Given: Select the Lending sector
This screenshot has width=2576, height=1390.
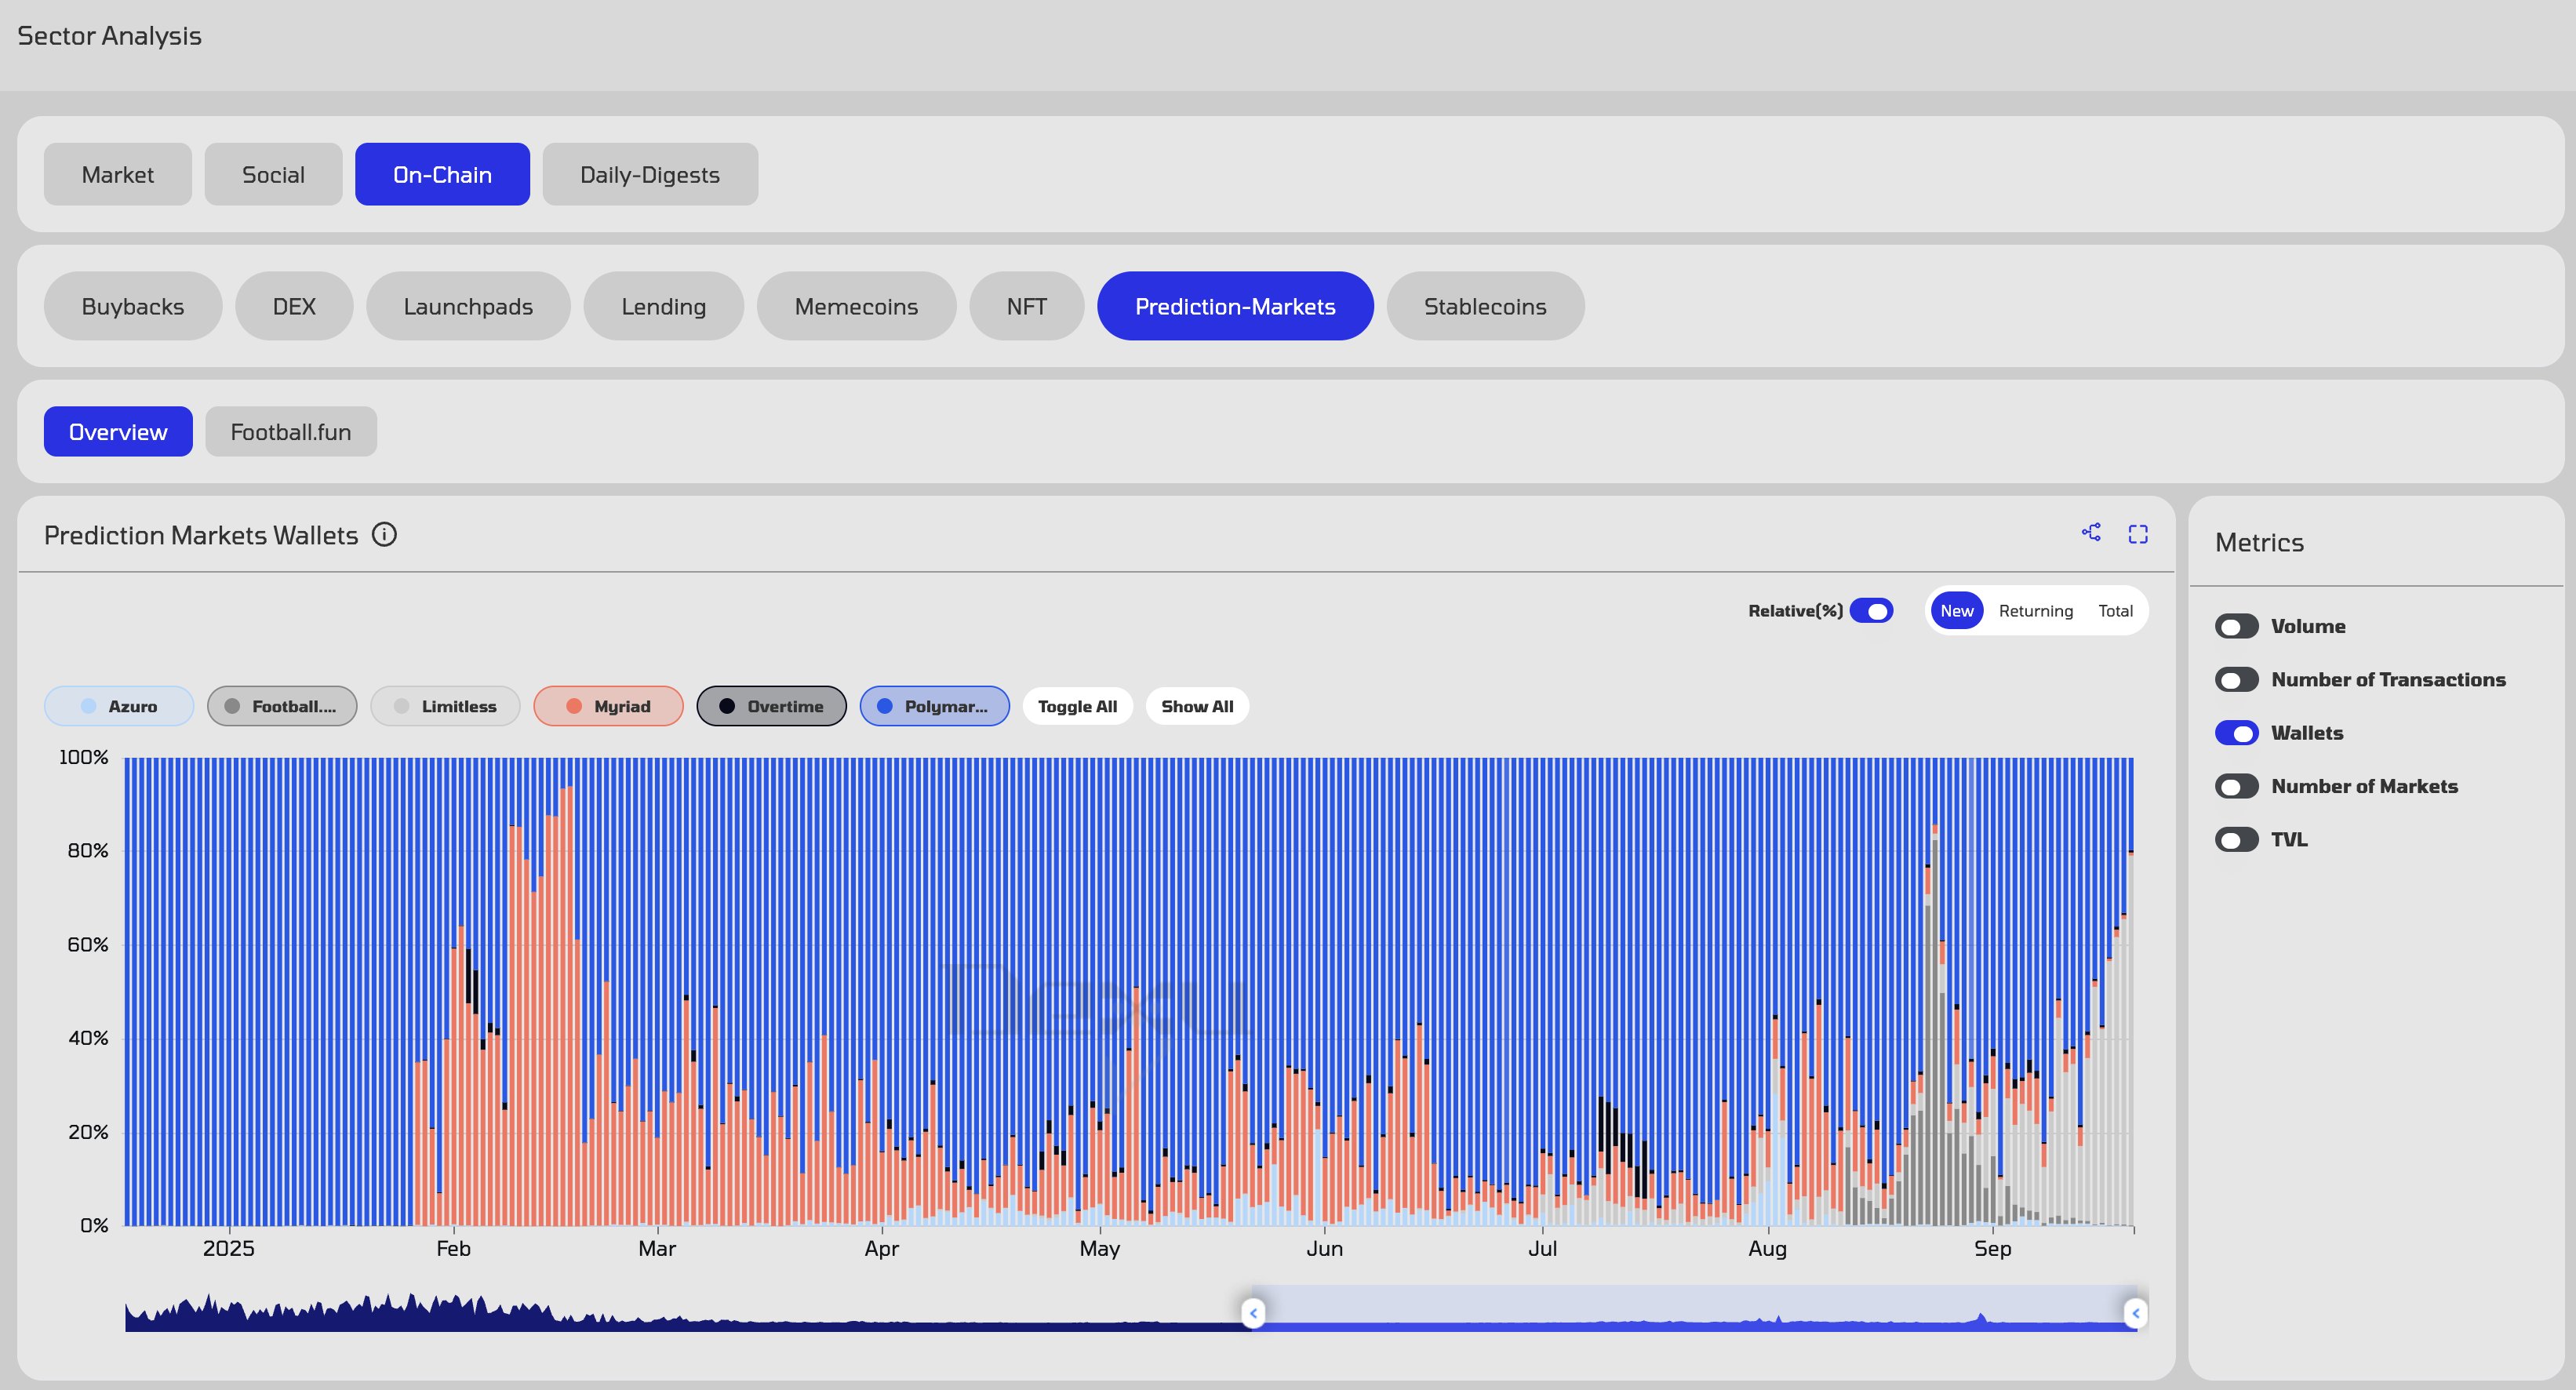Looking at the screenshot, I should click(x=663, y=307).
